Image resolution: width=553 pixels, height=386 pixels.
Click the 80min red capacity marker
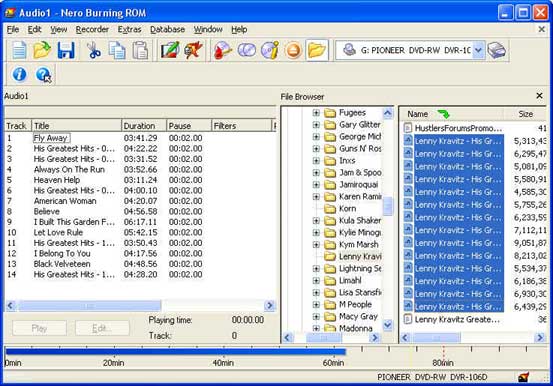click(x=443, y=353)
